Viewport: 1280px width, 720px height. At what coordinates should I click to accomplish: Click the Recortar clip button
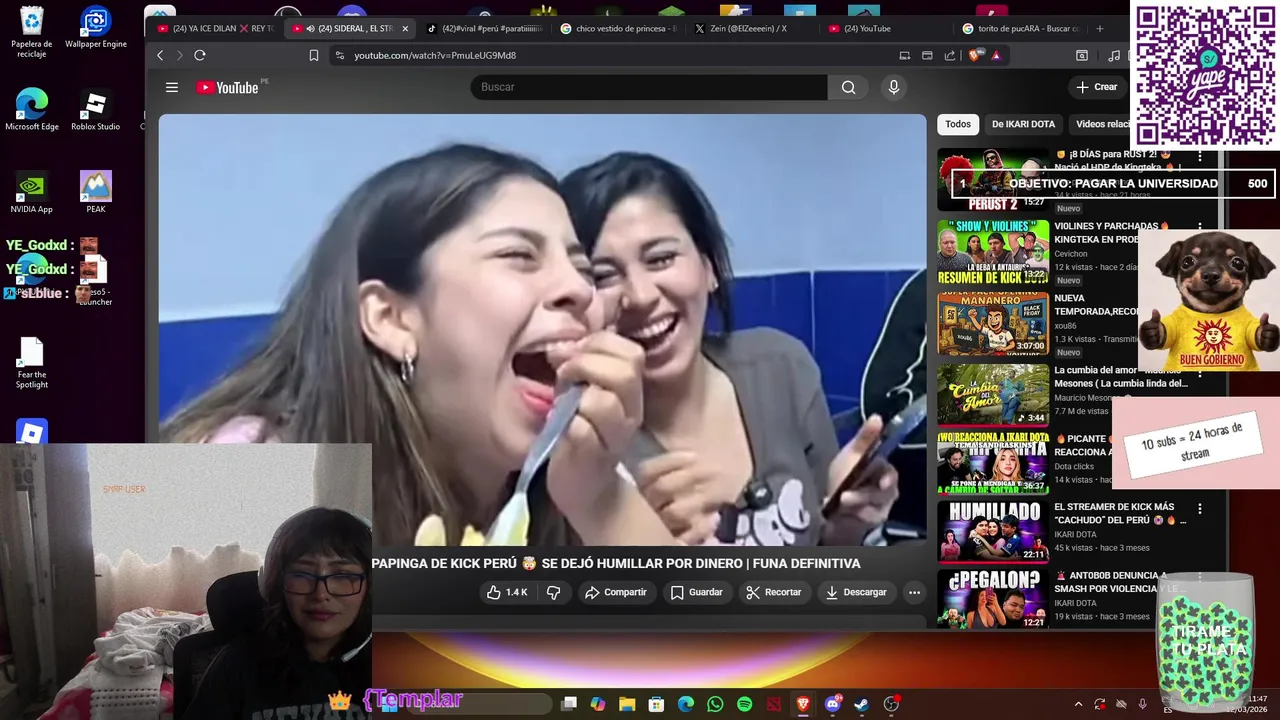(x=773, y=592)
